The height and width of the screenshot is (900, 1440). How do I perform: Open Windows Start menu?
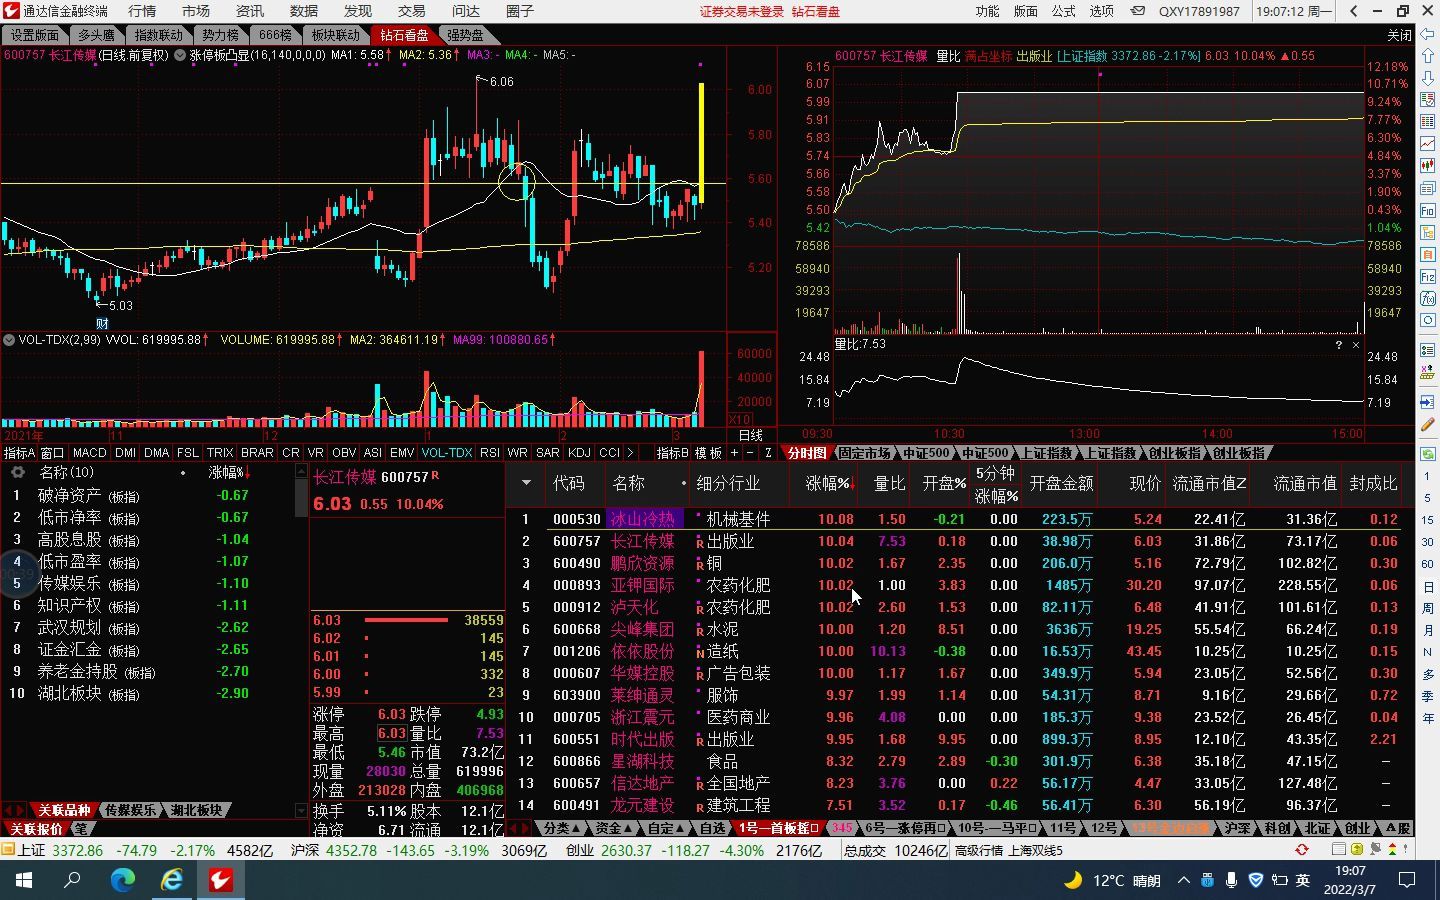tap(24, 880)
